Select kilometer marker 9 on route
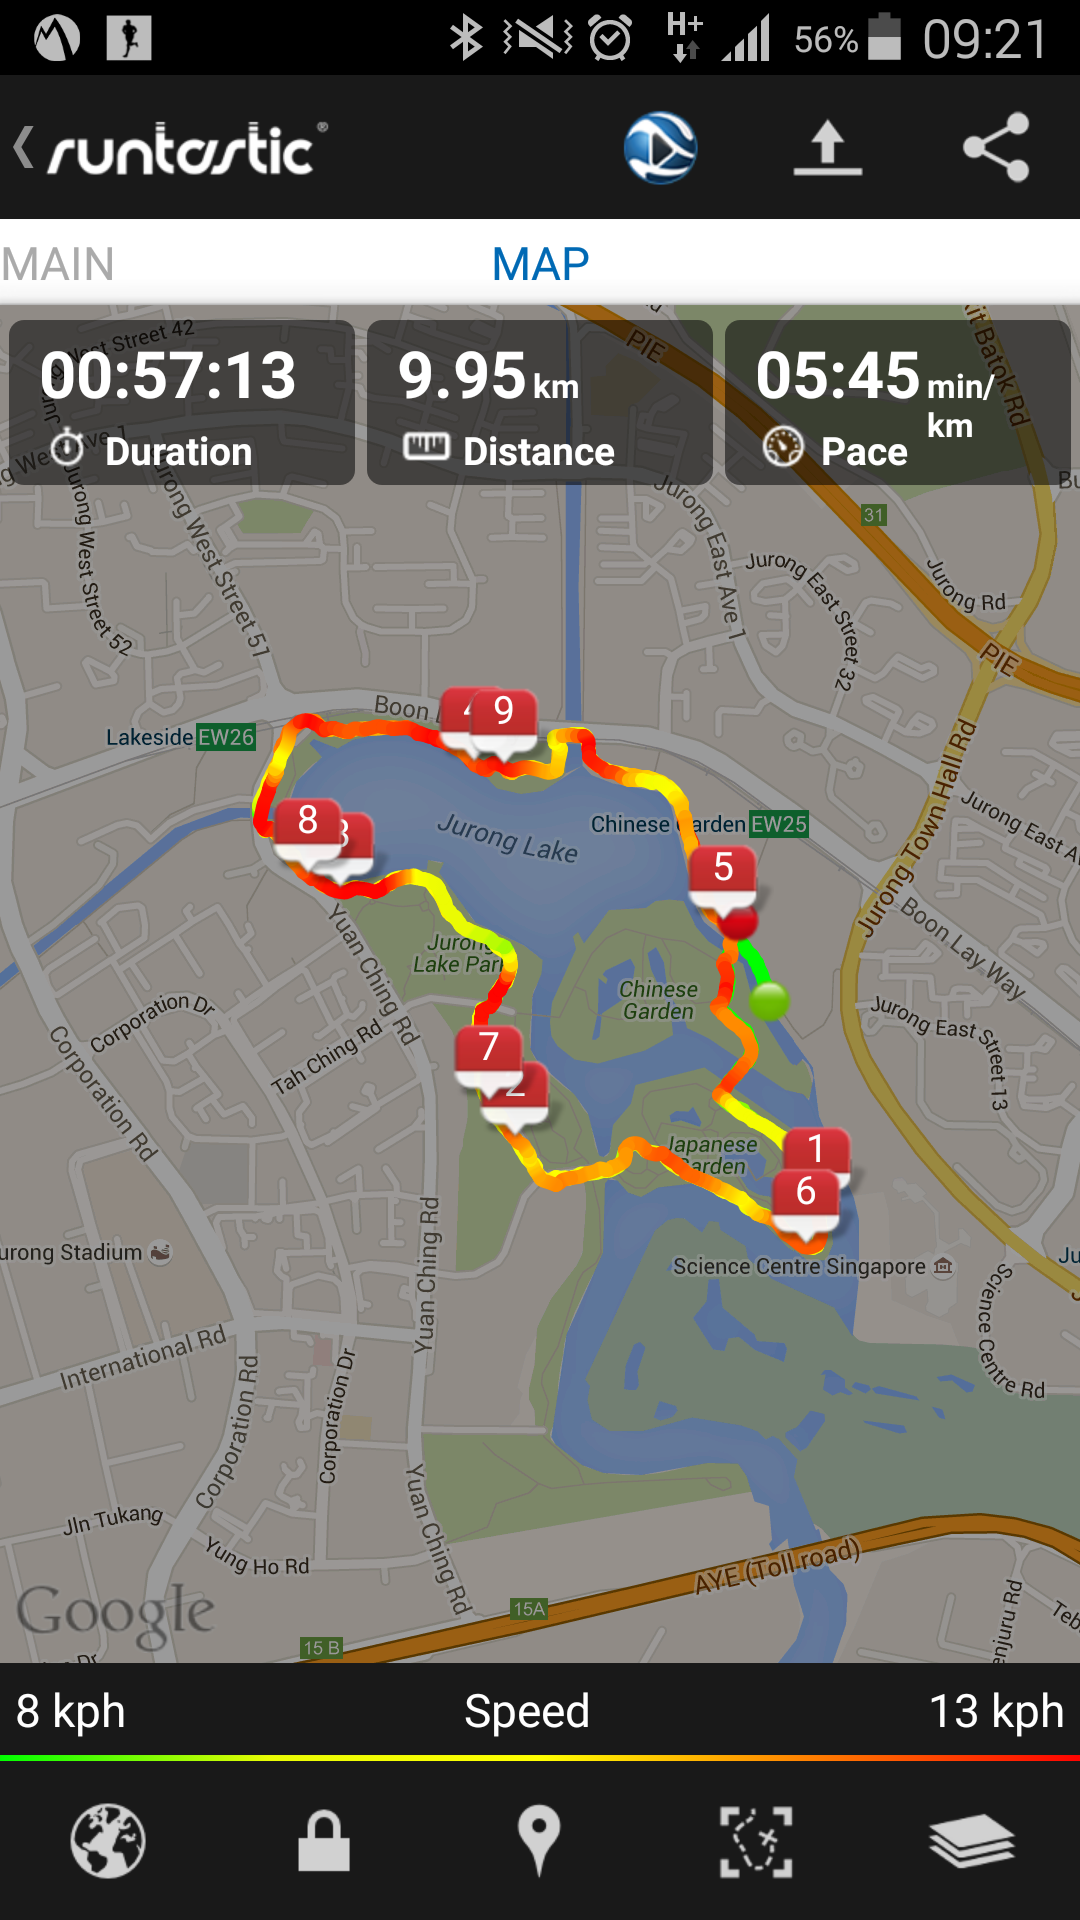1080x1920 pixels. click(504, 720)
